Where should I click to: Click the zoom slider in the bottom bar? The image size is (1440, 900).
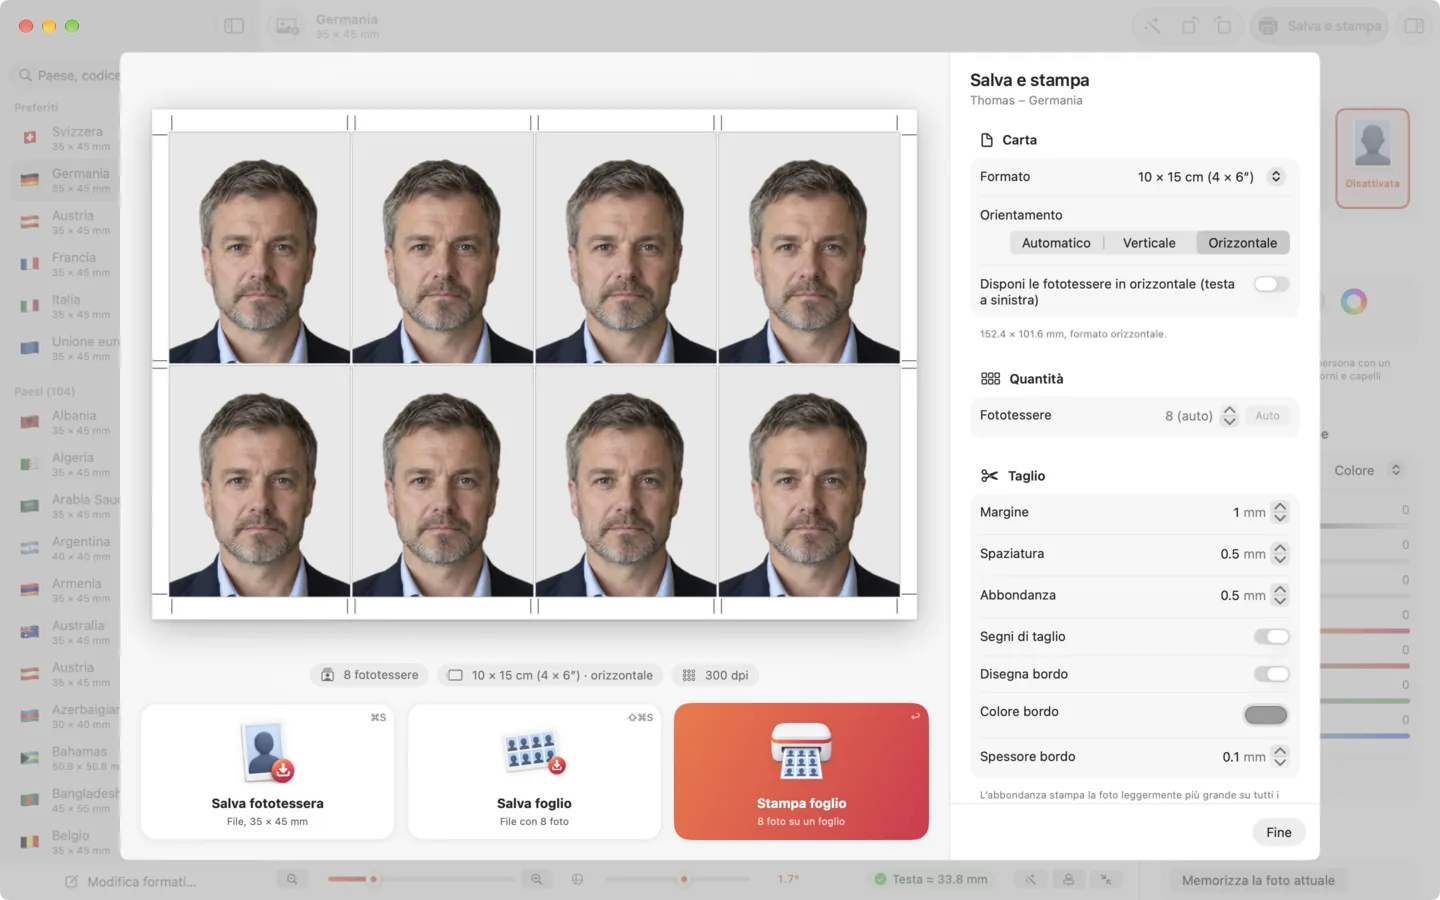[x=421, y=879]
